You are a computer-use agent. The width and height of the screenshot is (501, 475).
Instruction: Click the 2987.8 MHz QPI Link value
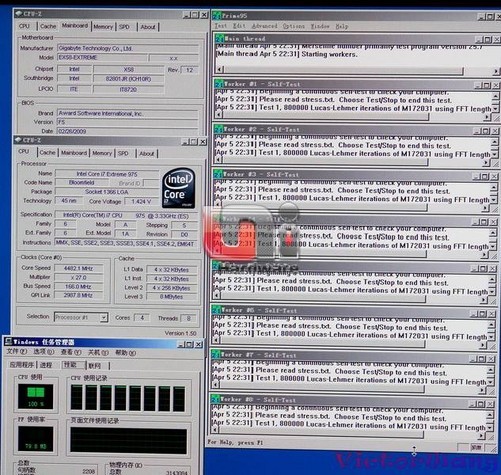78,295
